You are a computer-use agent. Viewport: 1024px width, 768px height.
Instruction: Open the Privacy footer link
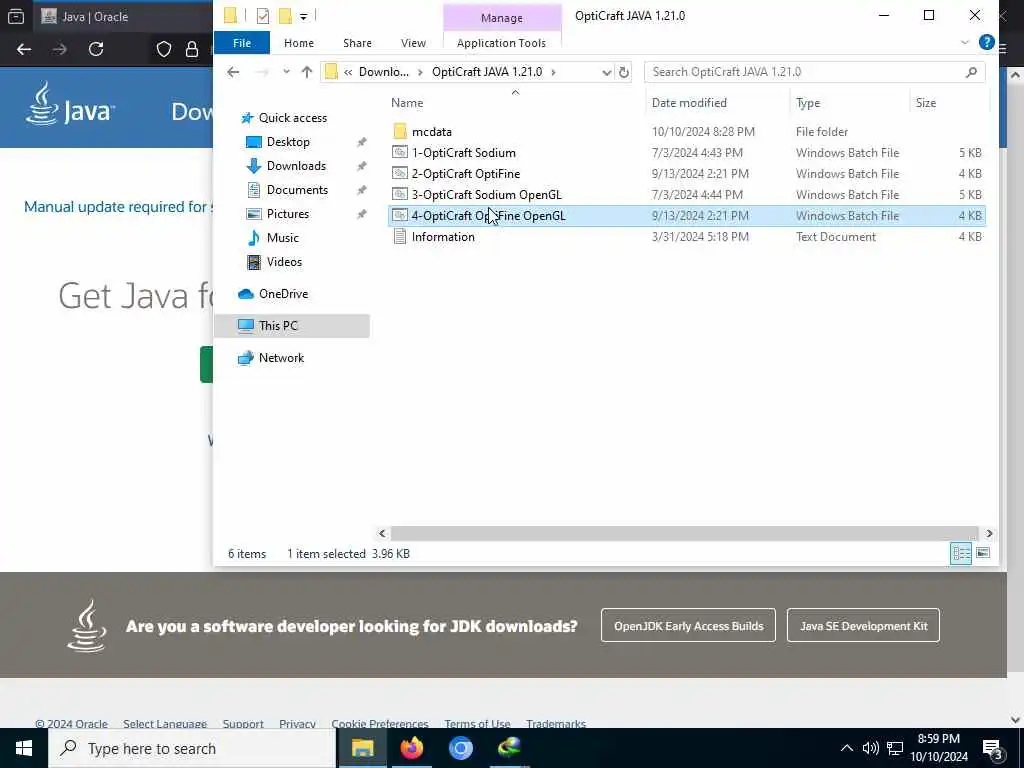coord(297,723)
